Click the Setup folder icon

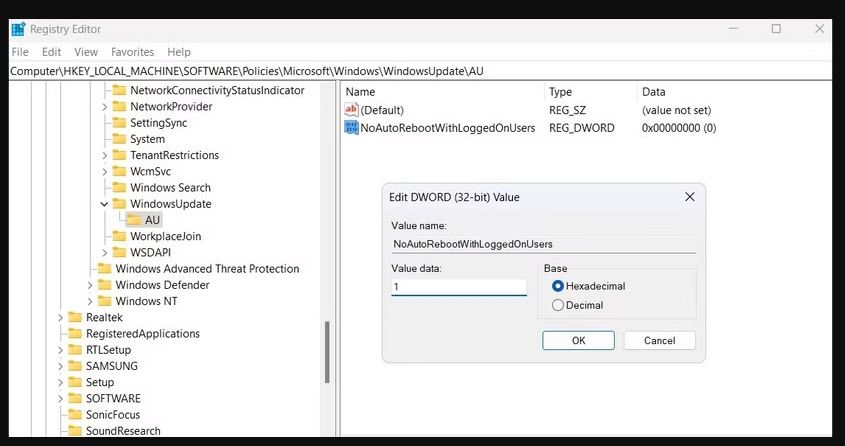(75, 382)
